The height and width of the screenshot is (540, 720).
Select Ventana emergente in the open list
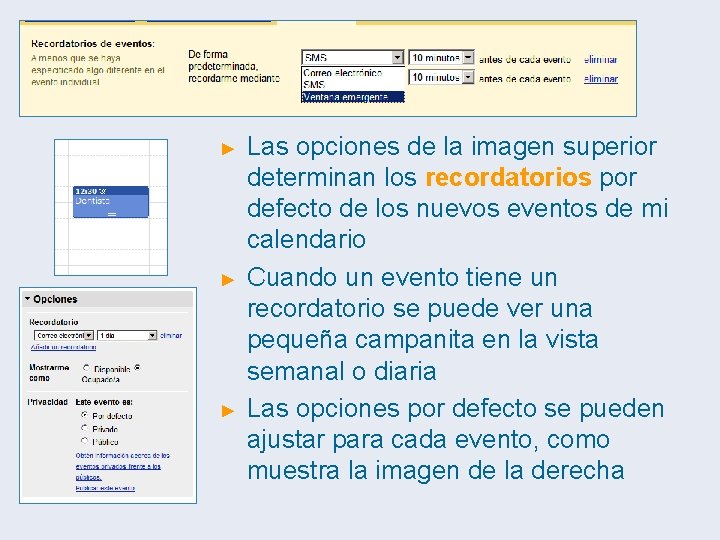click(353, 97)
